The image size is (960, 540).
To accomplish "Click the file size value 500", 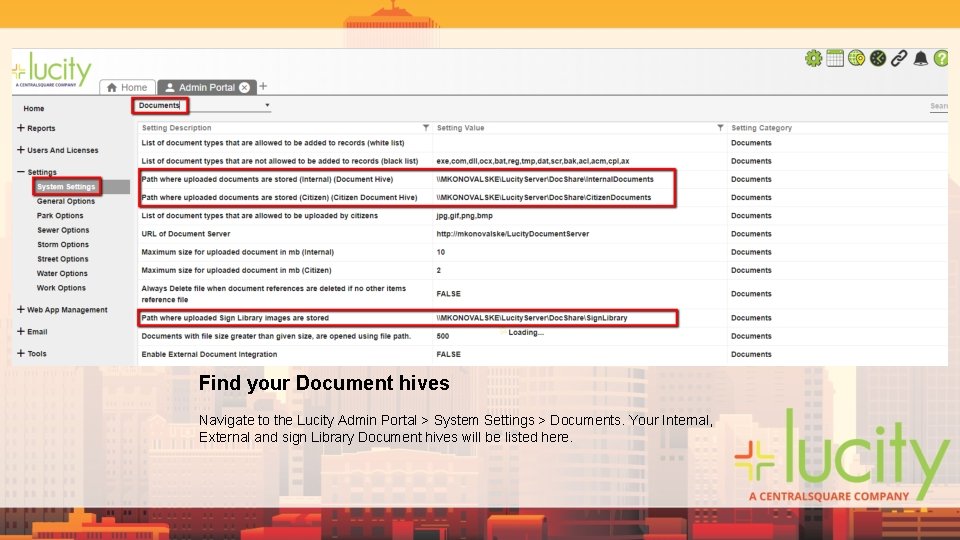I will click(443, 336).
